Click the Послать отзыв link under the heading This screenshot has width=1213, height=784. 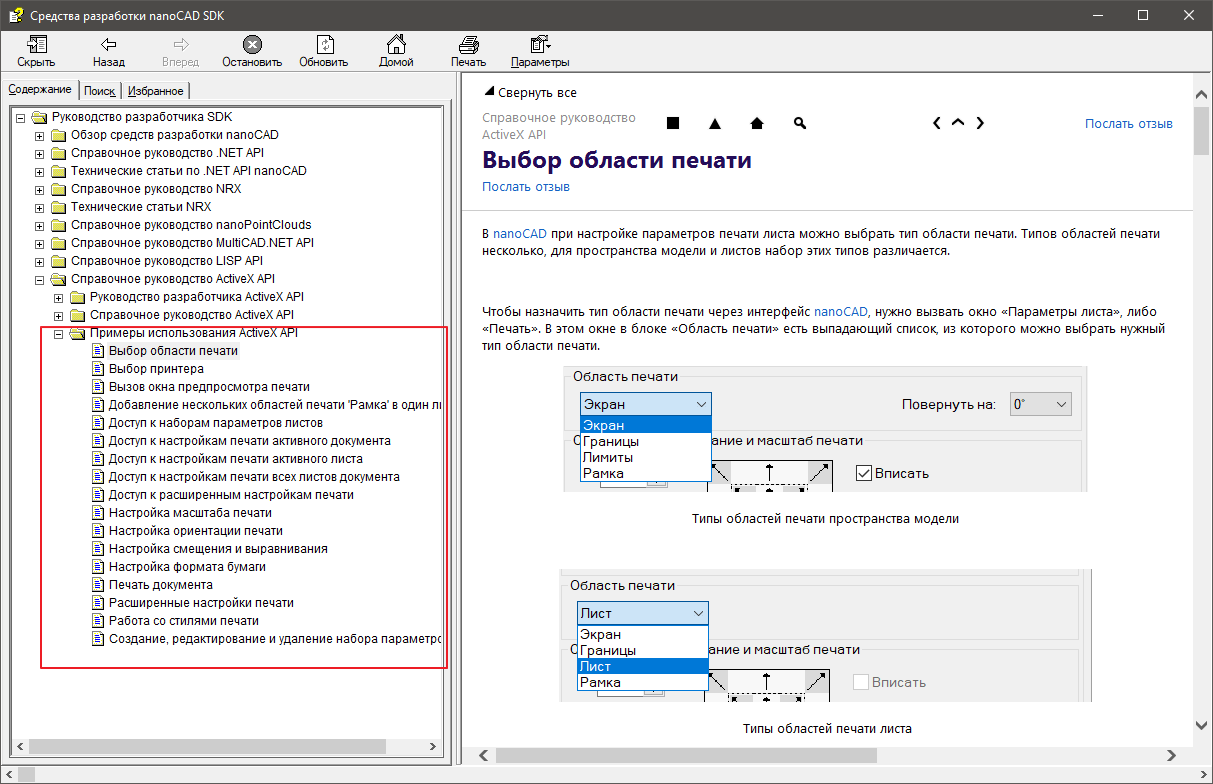coord(526,187)
